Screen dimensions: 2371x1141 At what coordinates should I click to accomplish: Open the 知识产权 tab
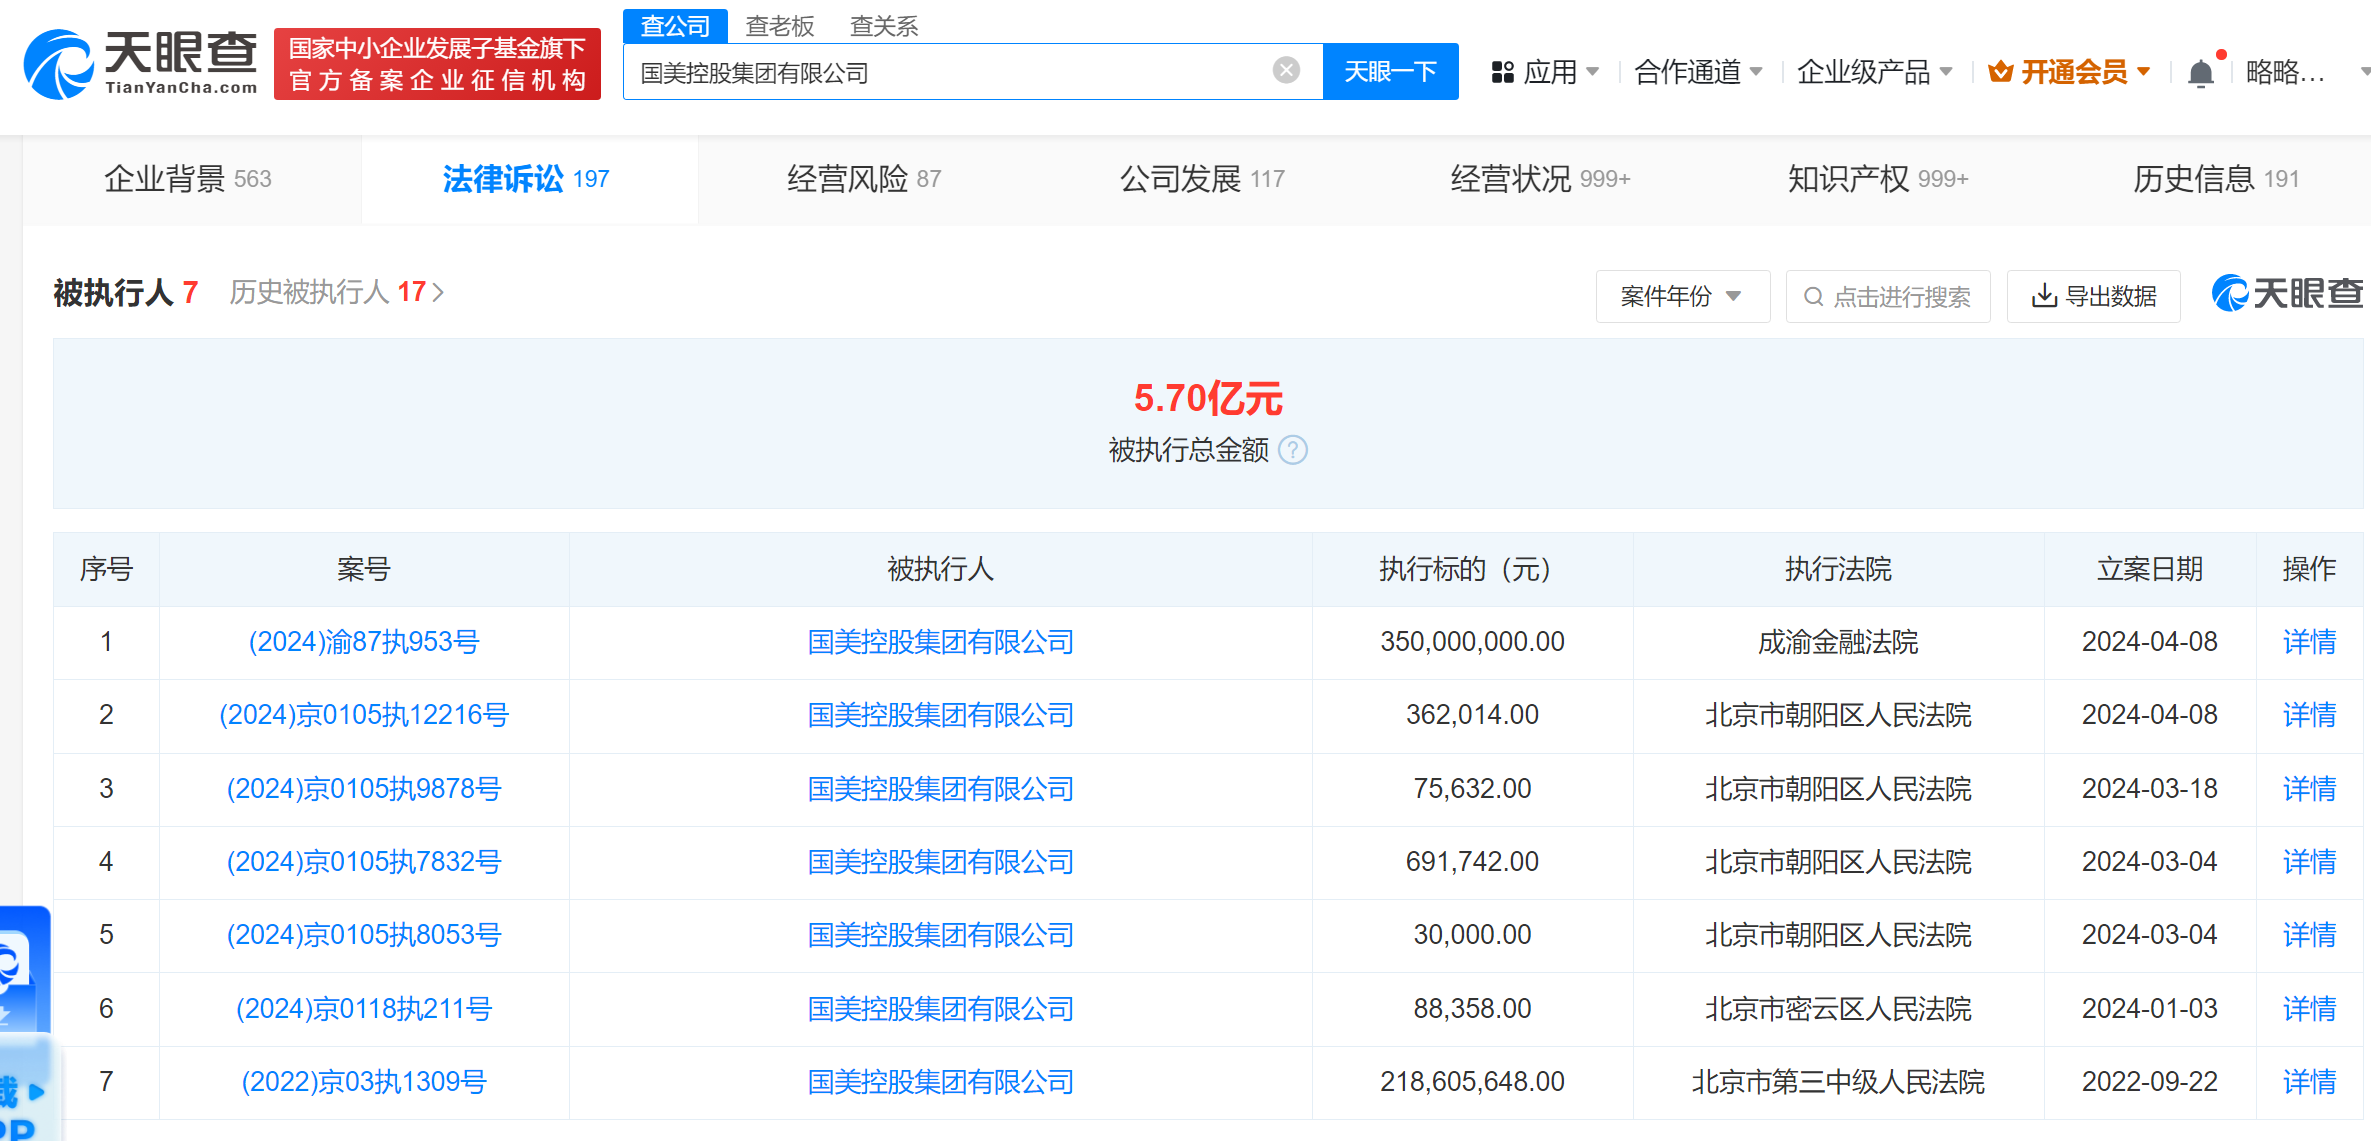coord(1878,179)
